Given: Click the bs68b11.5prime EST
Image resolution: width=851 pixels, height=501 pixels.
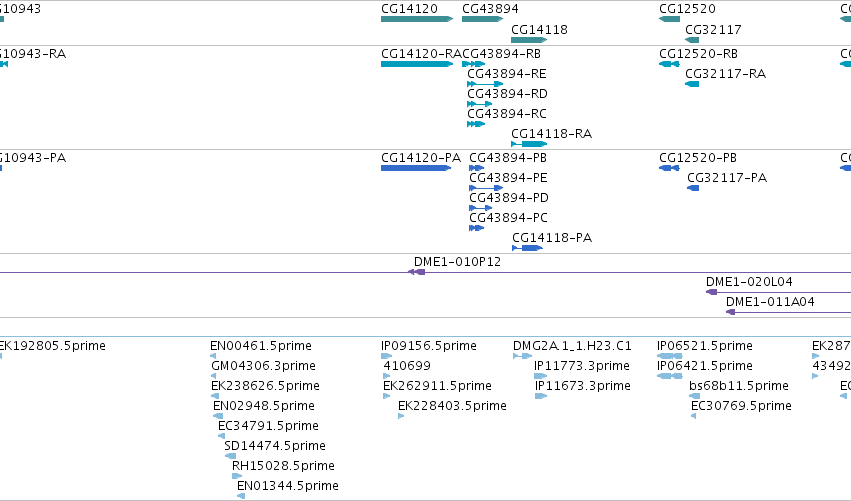Looking at the screenshot, I should 694,396.
